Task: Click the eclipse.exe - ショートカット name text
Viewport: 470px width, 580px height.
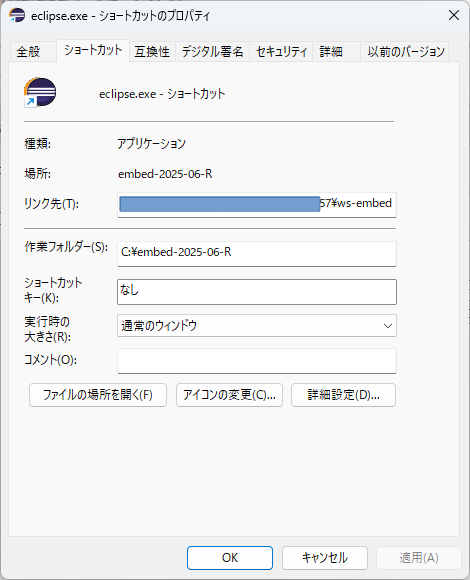Action: tap(162, 94)
